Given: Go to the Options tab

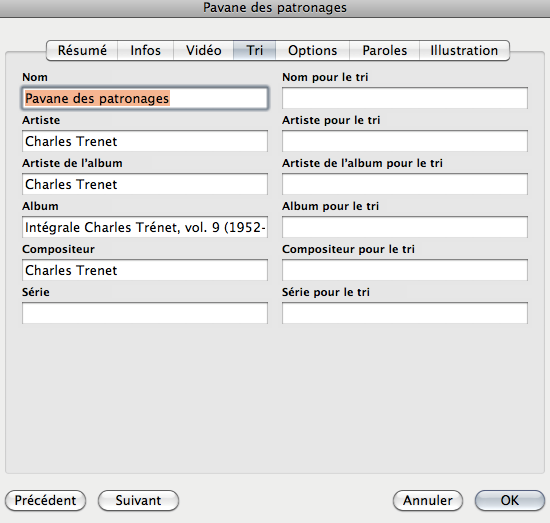Looking at the screenshot, I should tap(313, 51).
